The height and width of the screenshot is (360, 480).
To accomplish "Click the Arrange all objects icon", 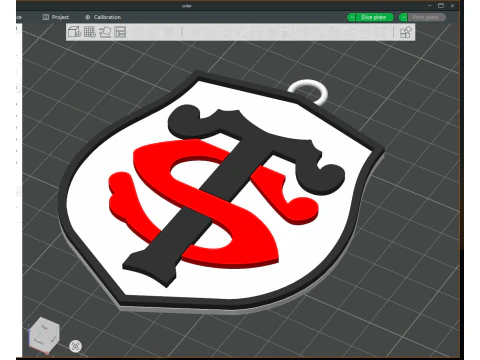I will point(120,32).
